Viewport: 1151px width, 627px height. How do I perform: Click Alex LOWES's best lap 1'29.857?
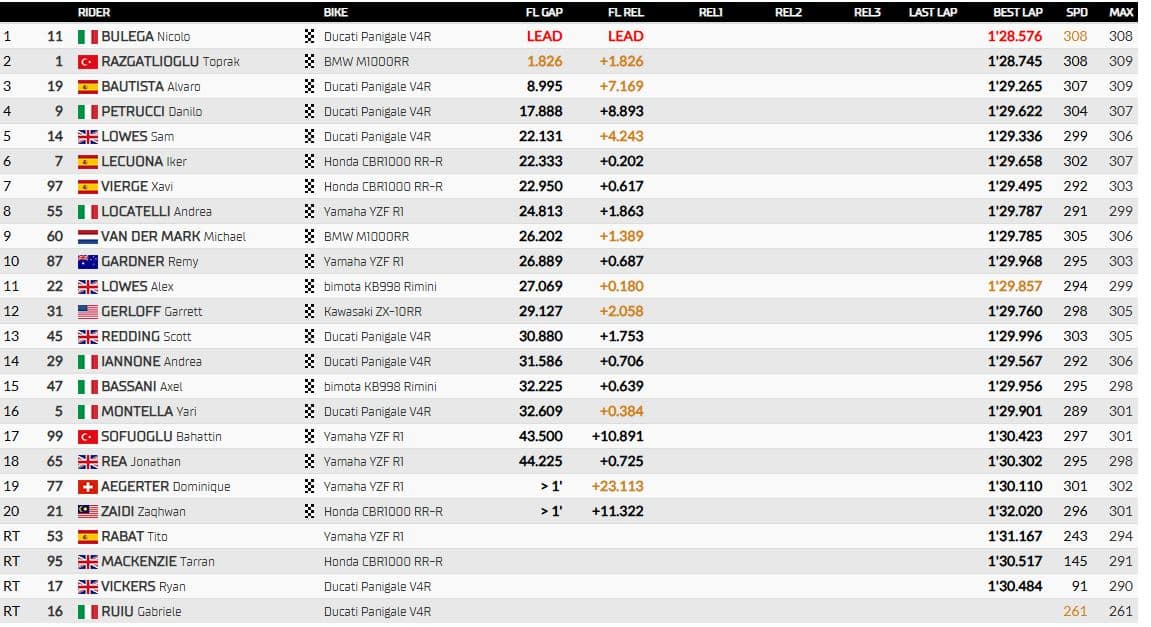point(1014,286)
